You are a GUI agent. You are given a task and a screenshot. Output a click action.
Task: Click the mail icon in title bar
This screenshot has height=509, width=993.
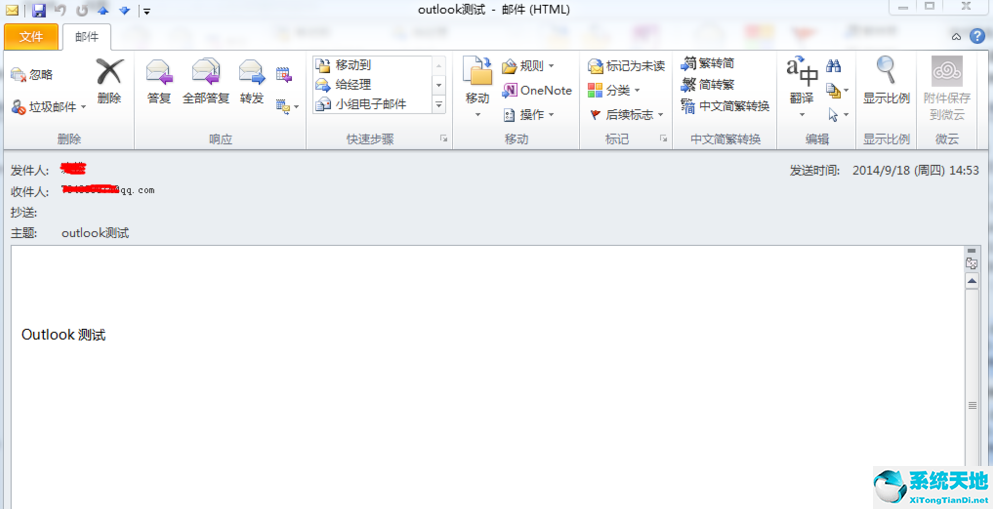pyautogui.click(x=11, y=10)
